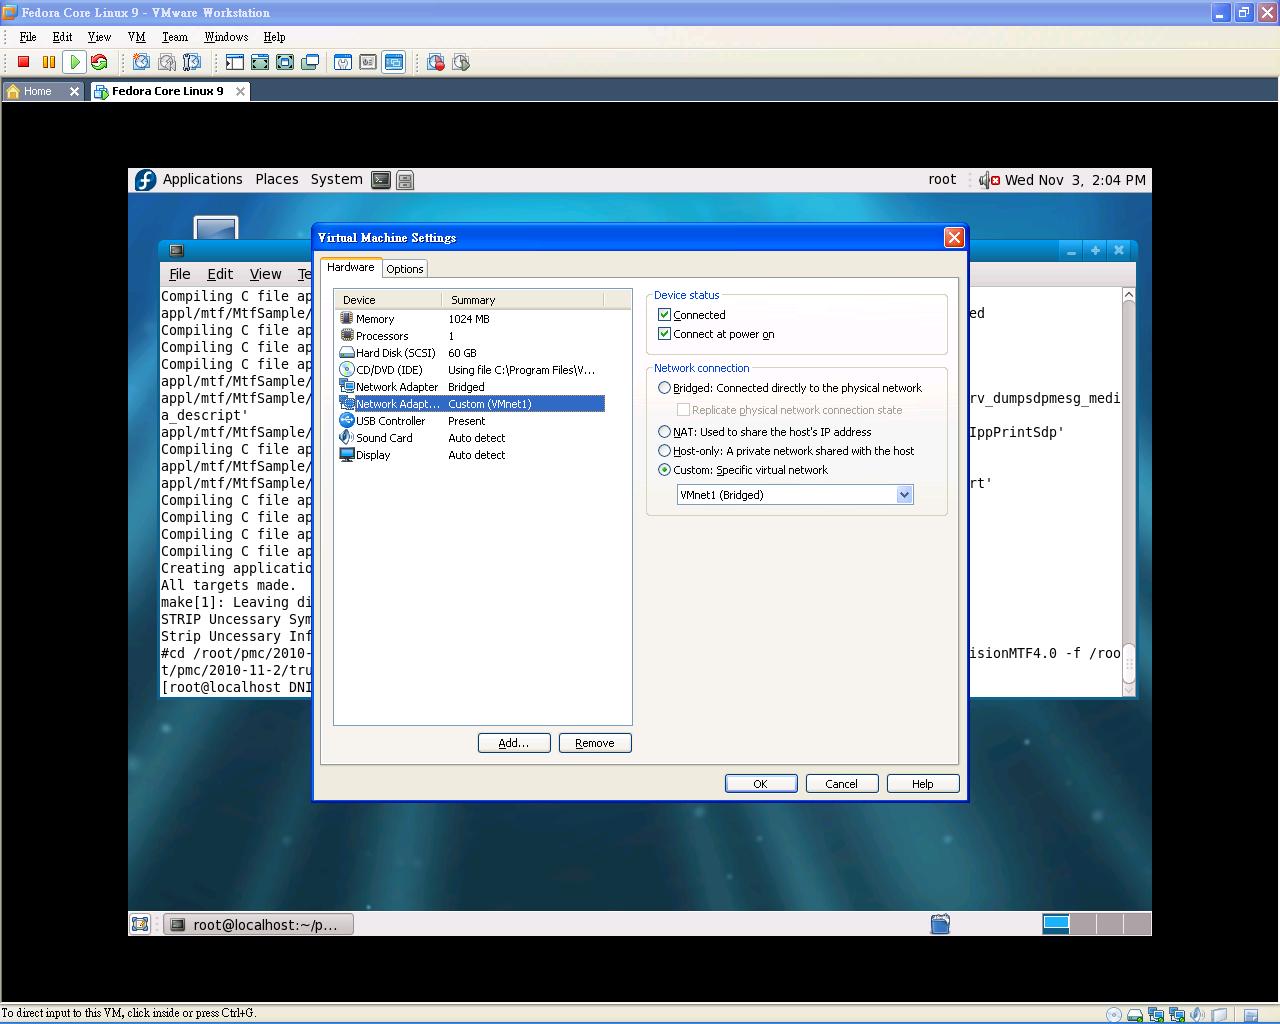The width and height of the screenshot is (1280, 1024).
Task: Click the Reset VM toolbar icon
Action: click(99, 62)
